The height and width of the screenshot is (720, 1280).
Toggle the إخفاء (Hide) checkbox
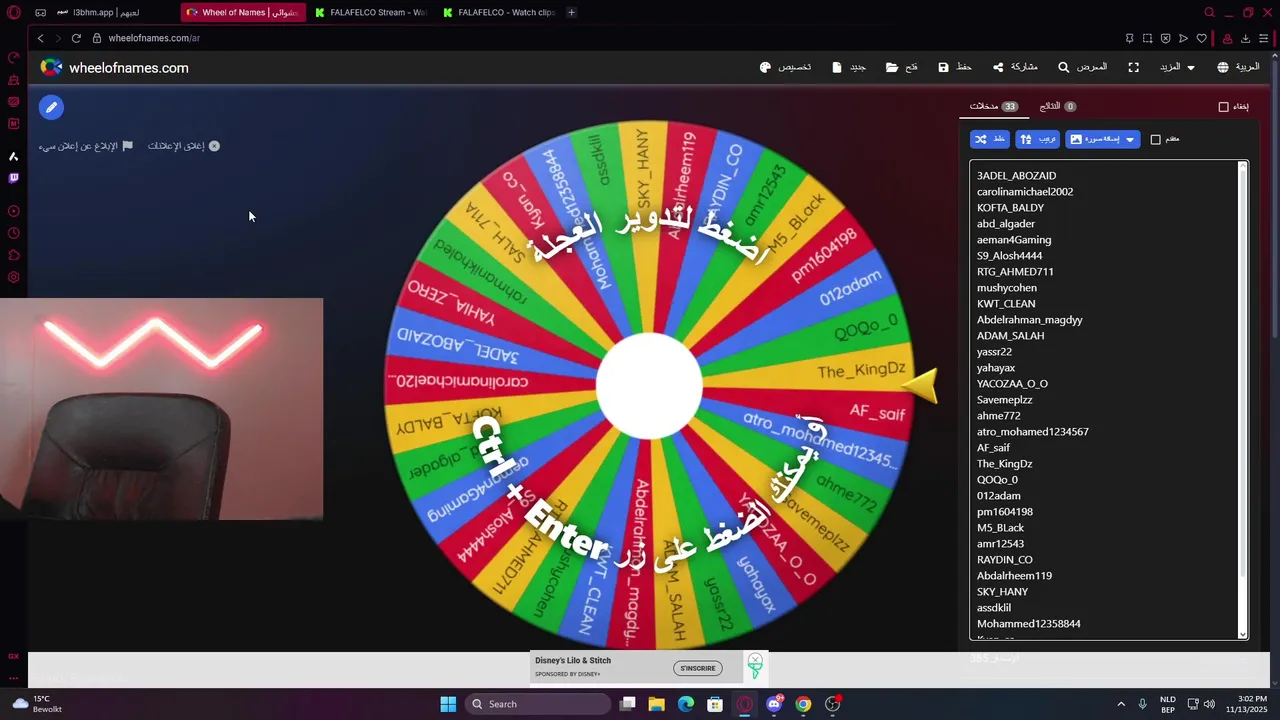[1223, 106]
